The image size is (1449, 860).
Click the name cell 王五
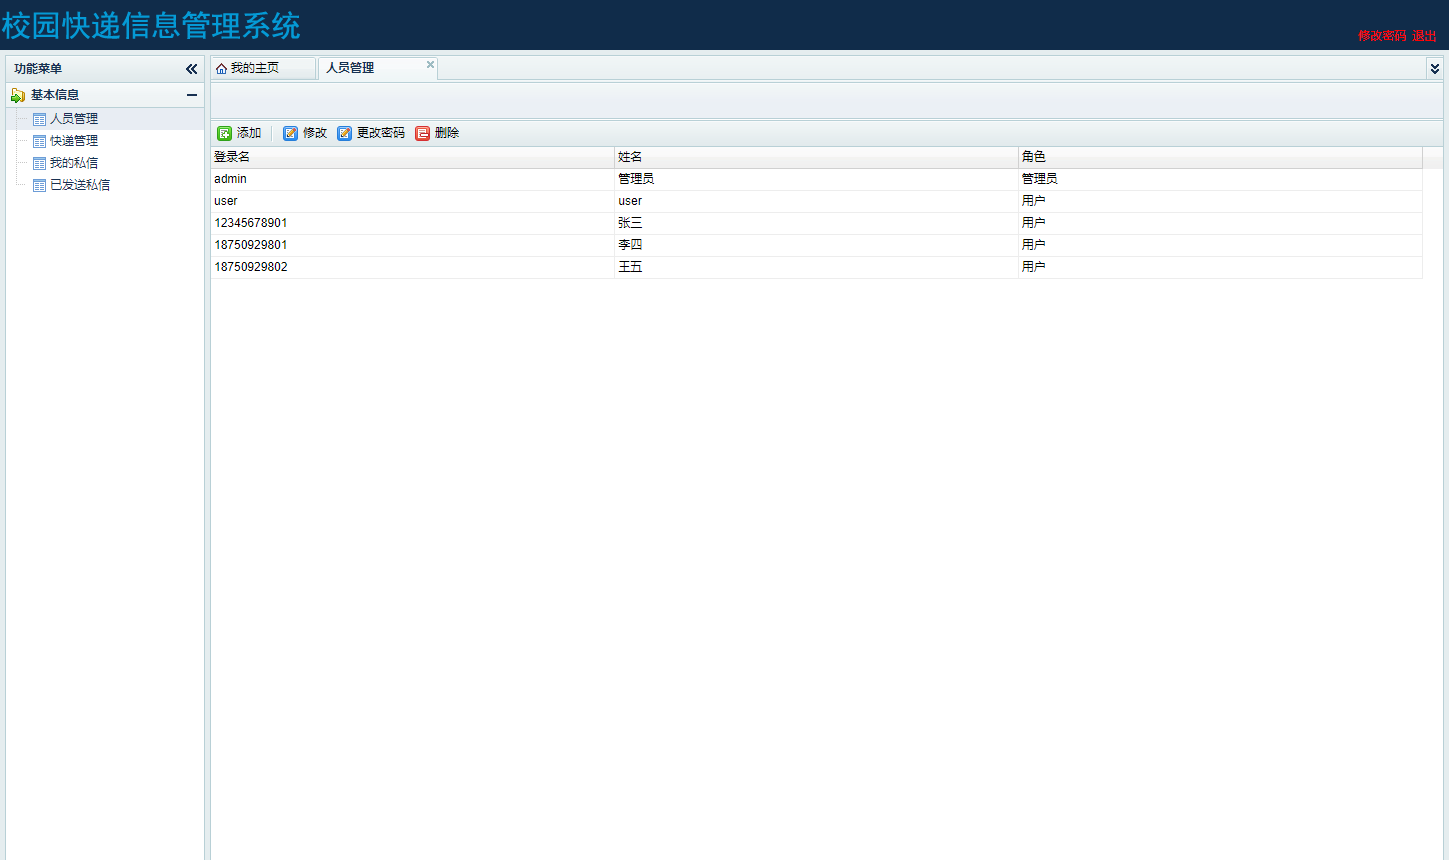(816, 267)
